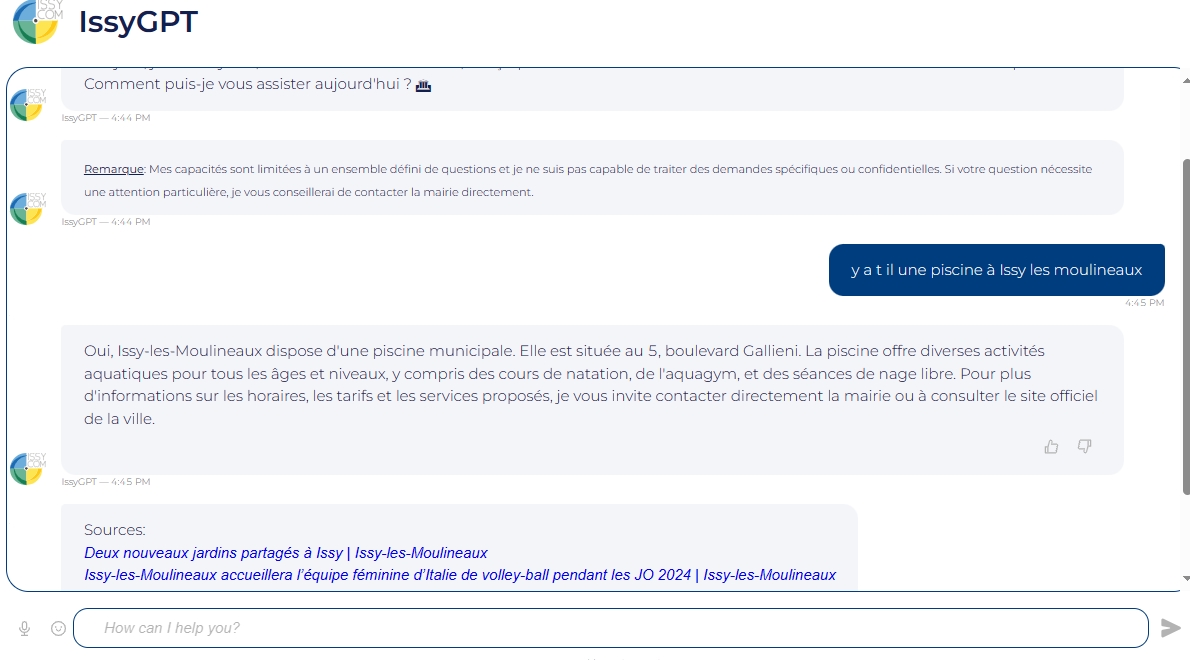The height and width of the screenshot is (660, 1190).
Task: Open the JO 2024 volley-ball source link
Action: point(460,575)
